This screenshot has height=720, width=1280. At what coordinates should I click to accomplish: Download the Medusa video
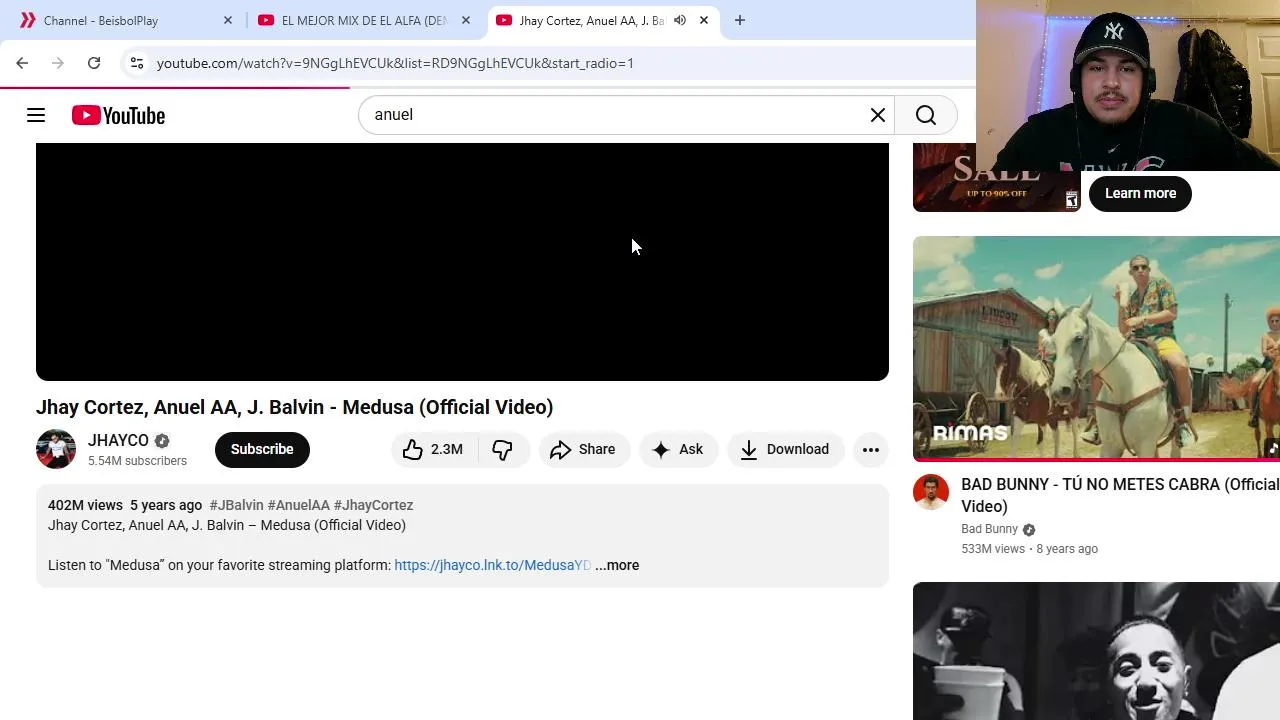(785, 449)
